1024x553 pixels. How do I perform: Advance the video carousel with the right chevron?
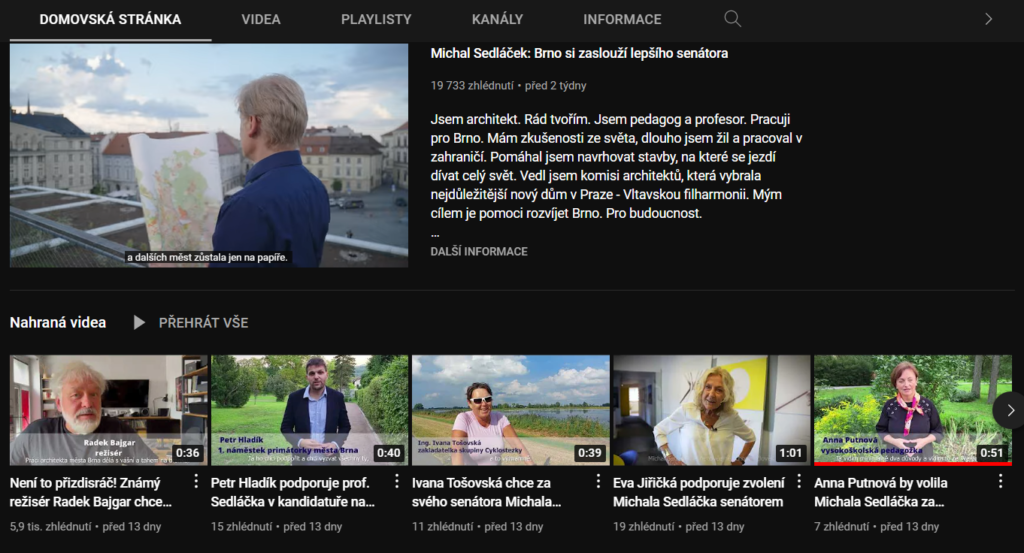pyautogui.click(x=1010, y=410)
